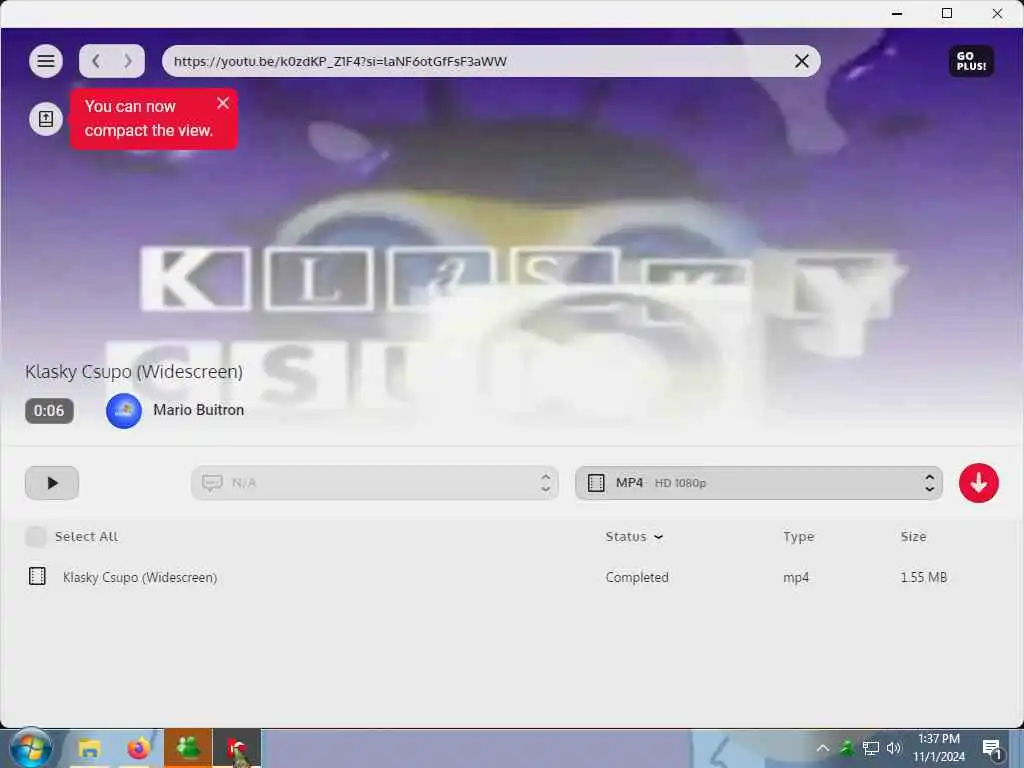Viewport: 1024px width, 768px height.
Task: Open the hamburger menu
Action: point(46,61)
